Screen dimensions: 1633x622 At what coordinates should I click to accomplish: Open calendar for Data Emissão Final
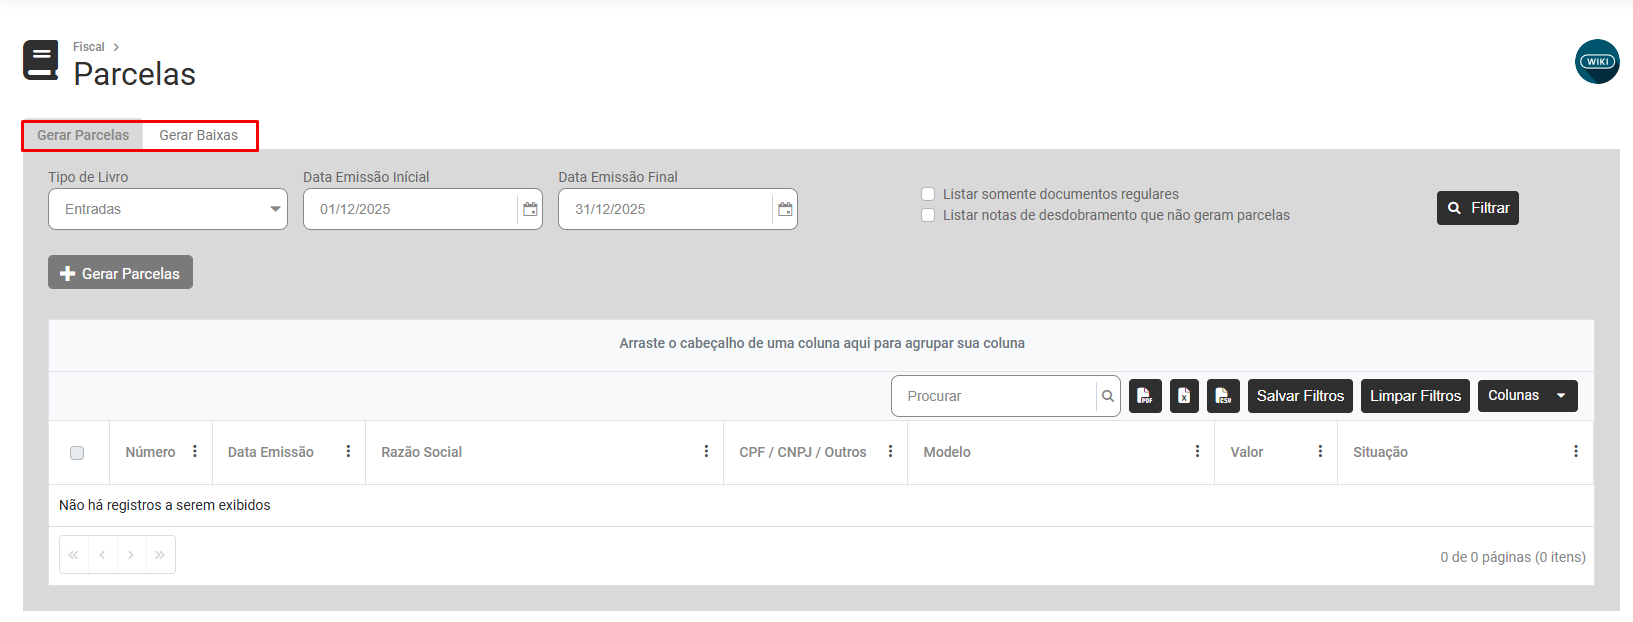pos(785,209)
